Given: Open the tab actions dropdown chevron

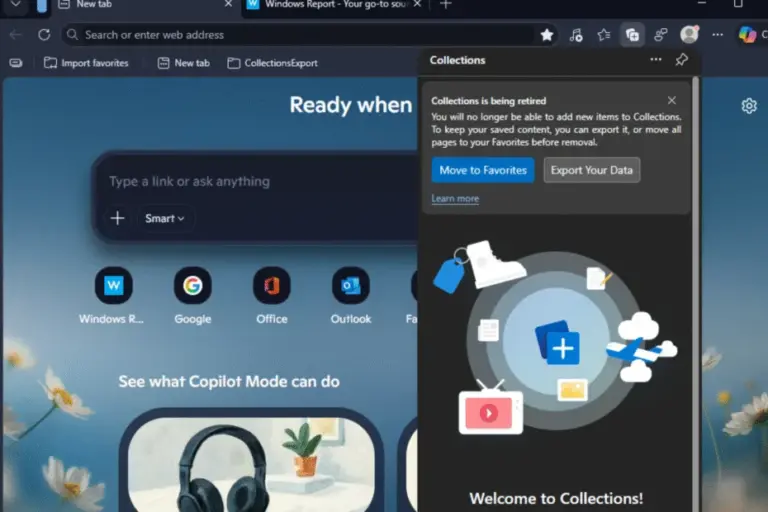Looking at the screenshot, I should coord(15,5).
